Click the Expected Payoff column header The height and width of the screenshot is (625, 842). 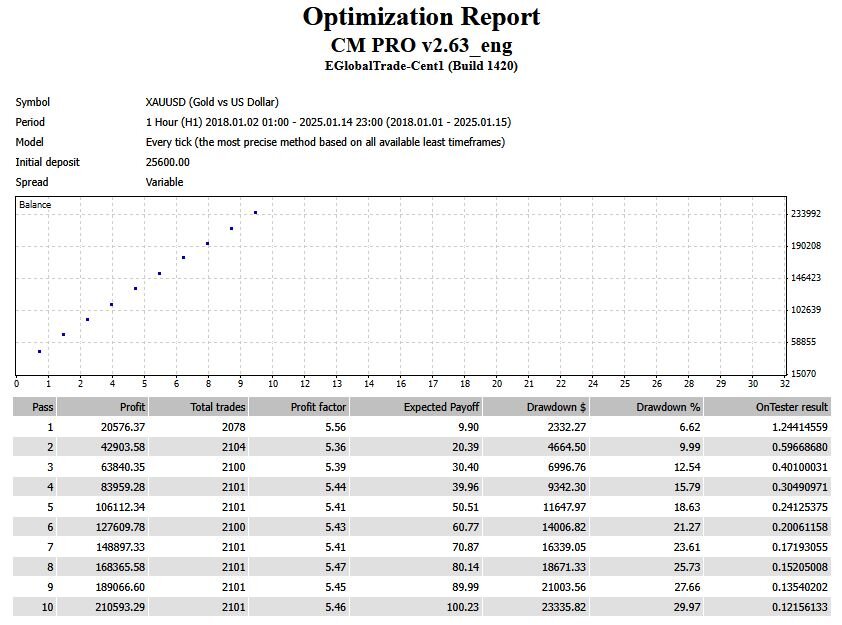416,407
